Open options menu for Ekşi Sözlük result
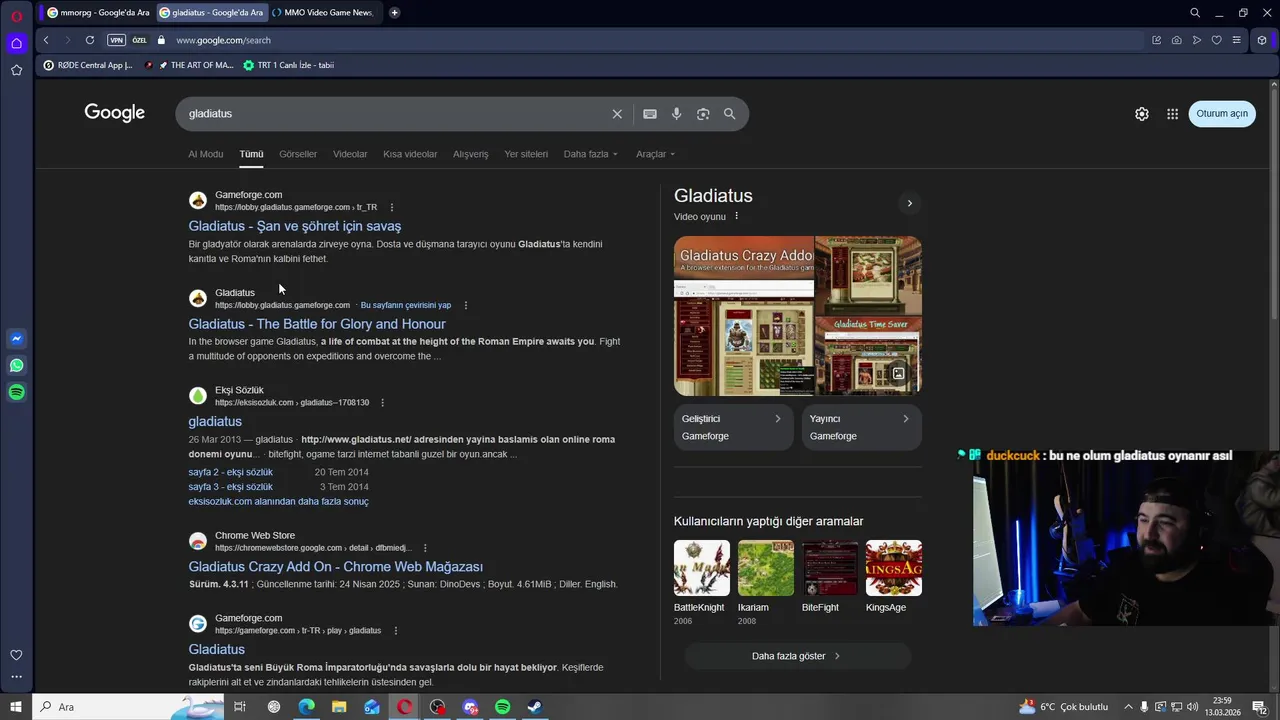 pyautogui.click(x=382, y=403)
